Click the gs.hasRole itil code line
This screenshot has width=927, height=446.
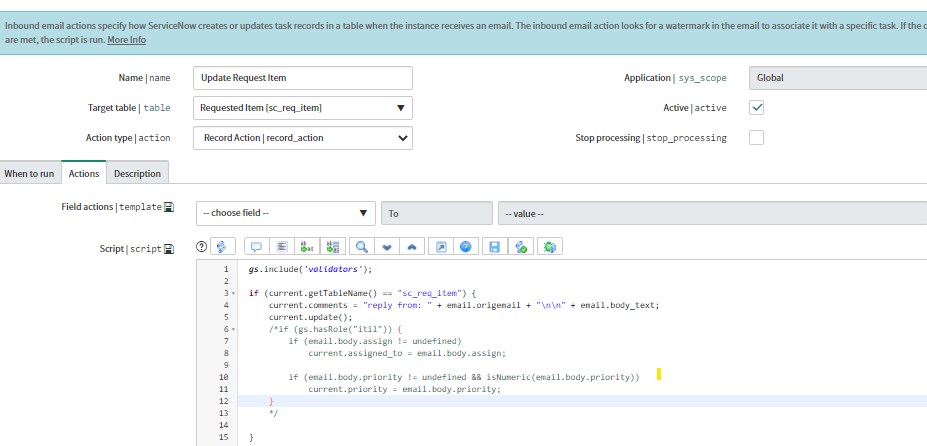(335, 329)
